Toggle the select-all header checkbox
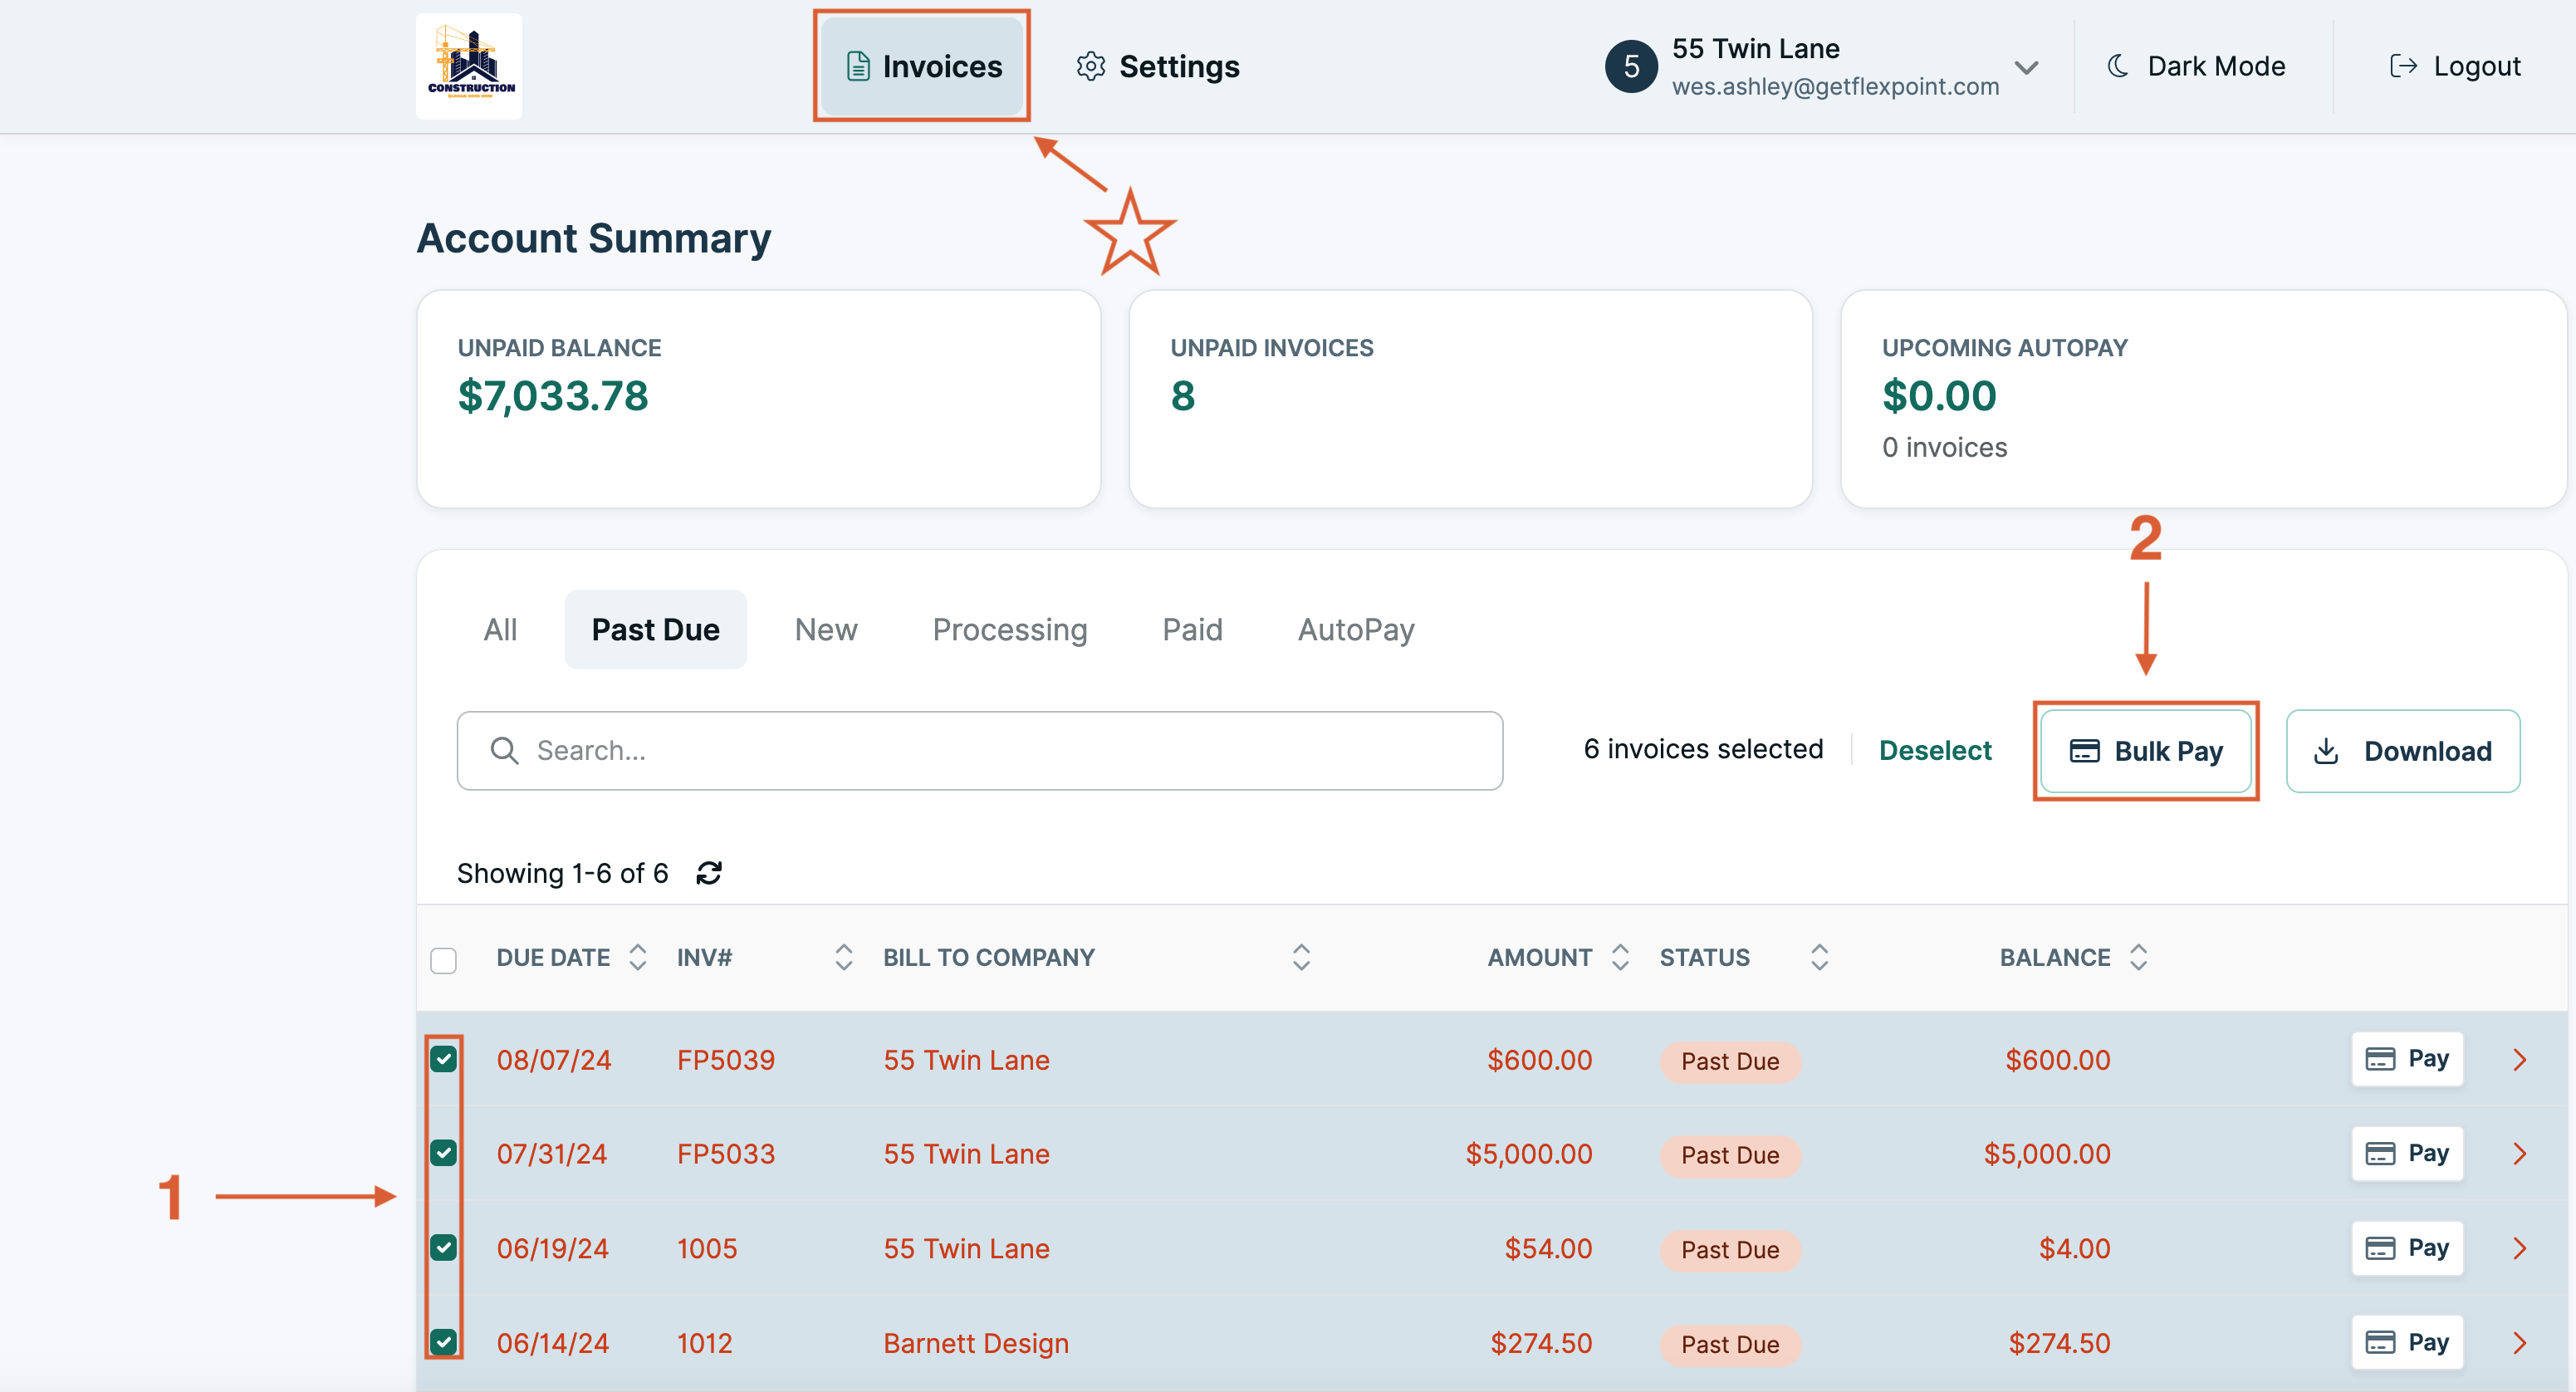 click(x=443, y=960)
